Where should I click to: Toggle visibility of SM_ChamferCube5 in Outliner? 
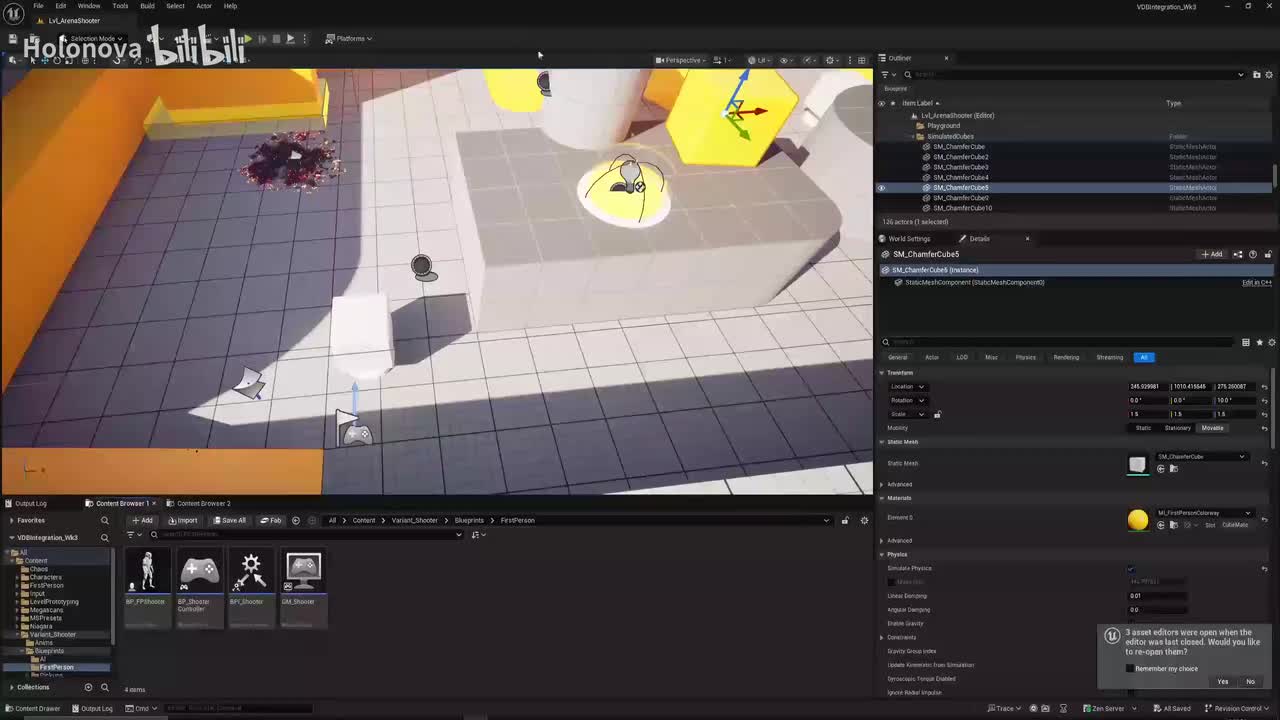click(x=881, y=187)
